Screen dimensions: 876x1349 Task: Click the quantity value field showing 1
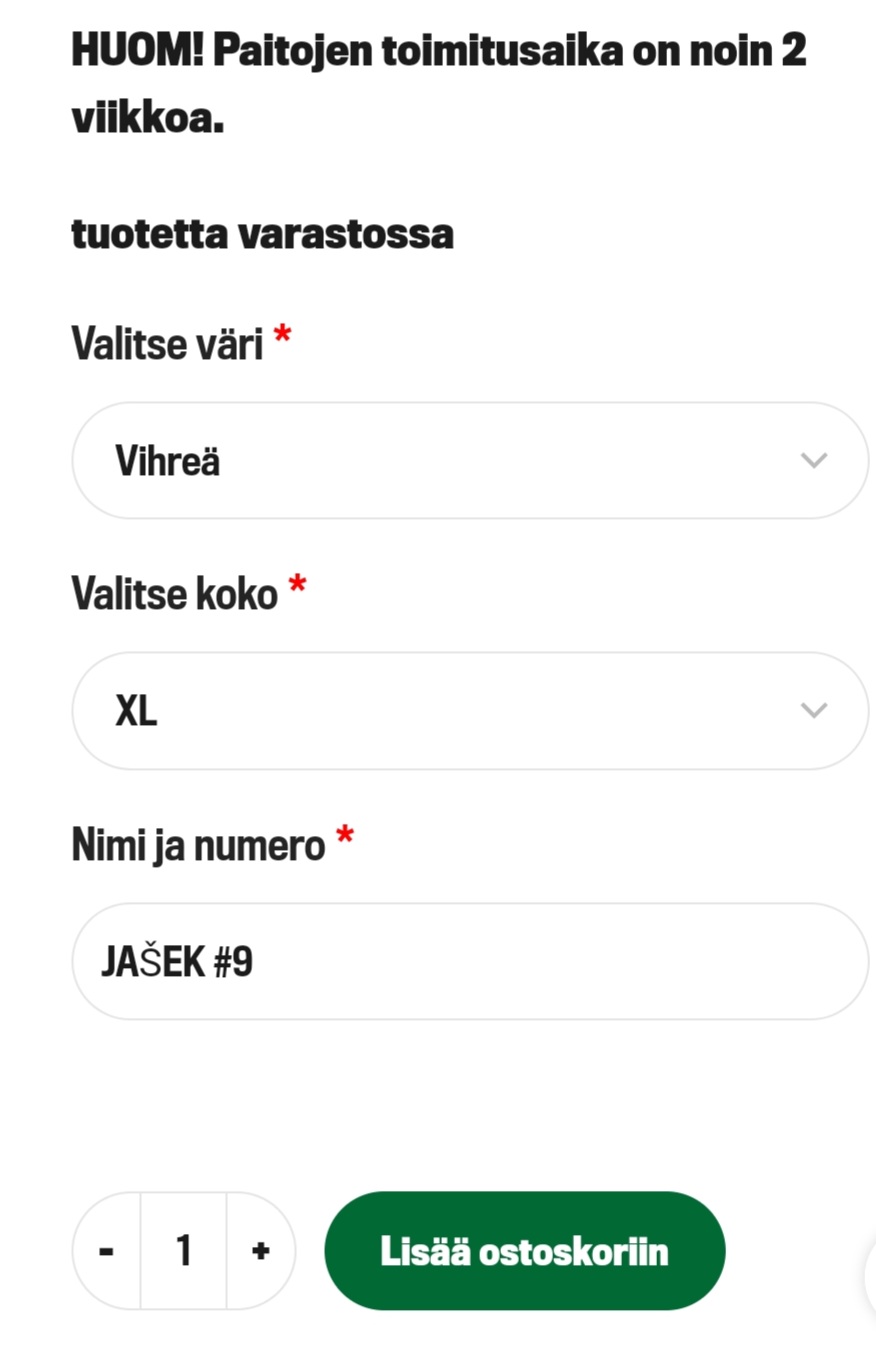(x=184, y=1251)
